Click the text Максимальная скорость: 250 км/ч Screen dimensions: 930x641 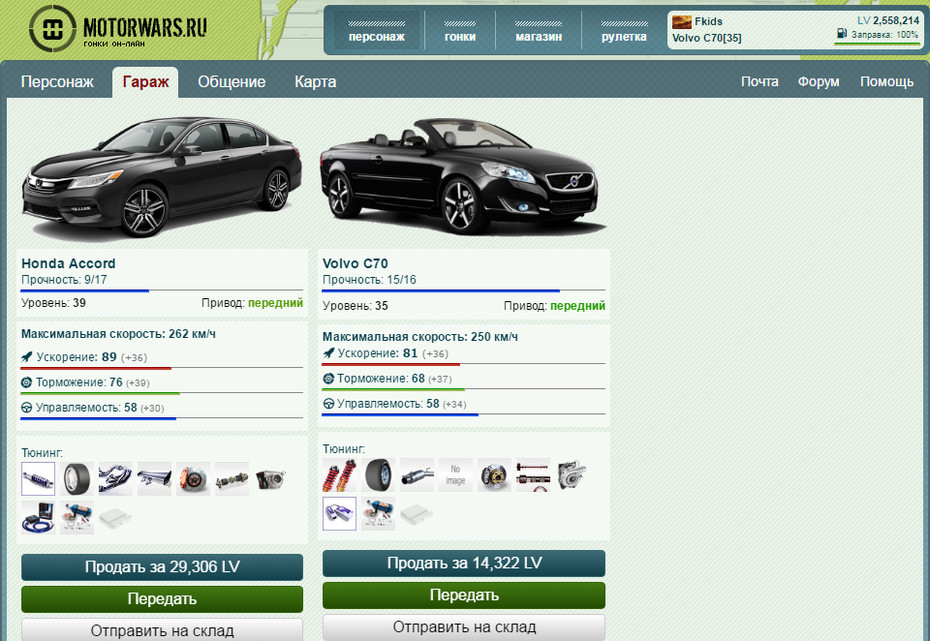click(420, 337)
